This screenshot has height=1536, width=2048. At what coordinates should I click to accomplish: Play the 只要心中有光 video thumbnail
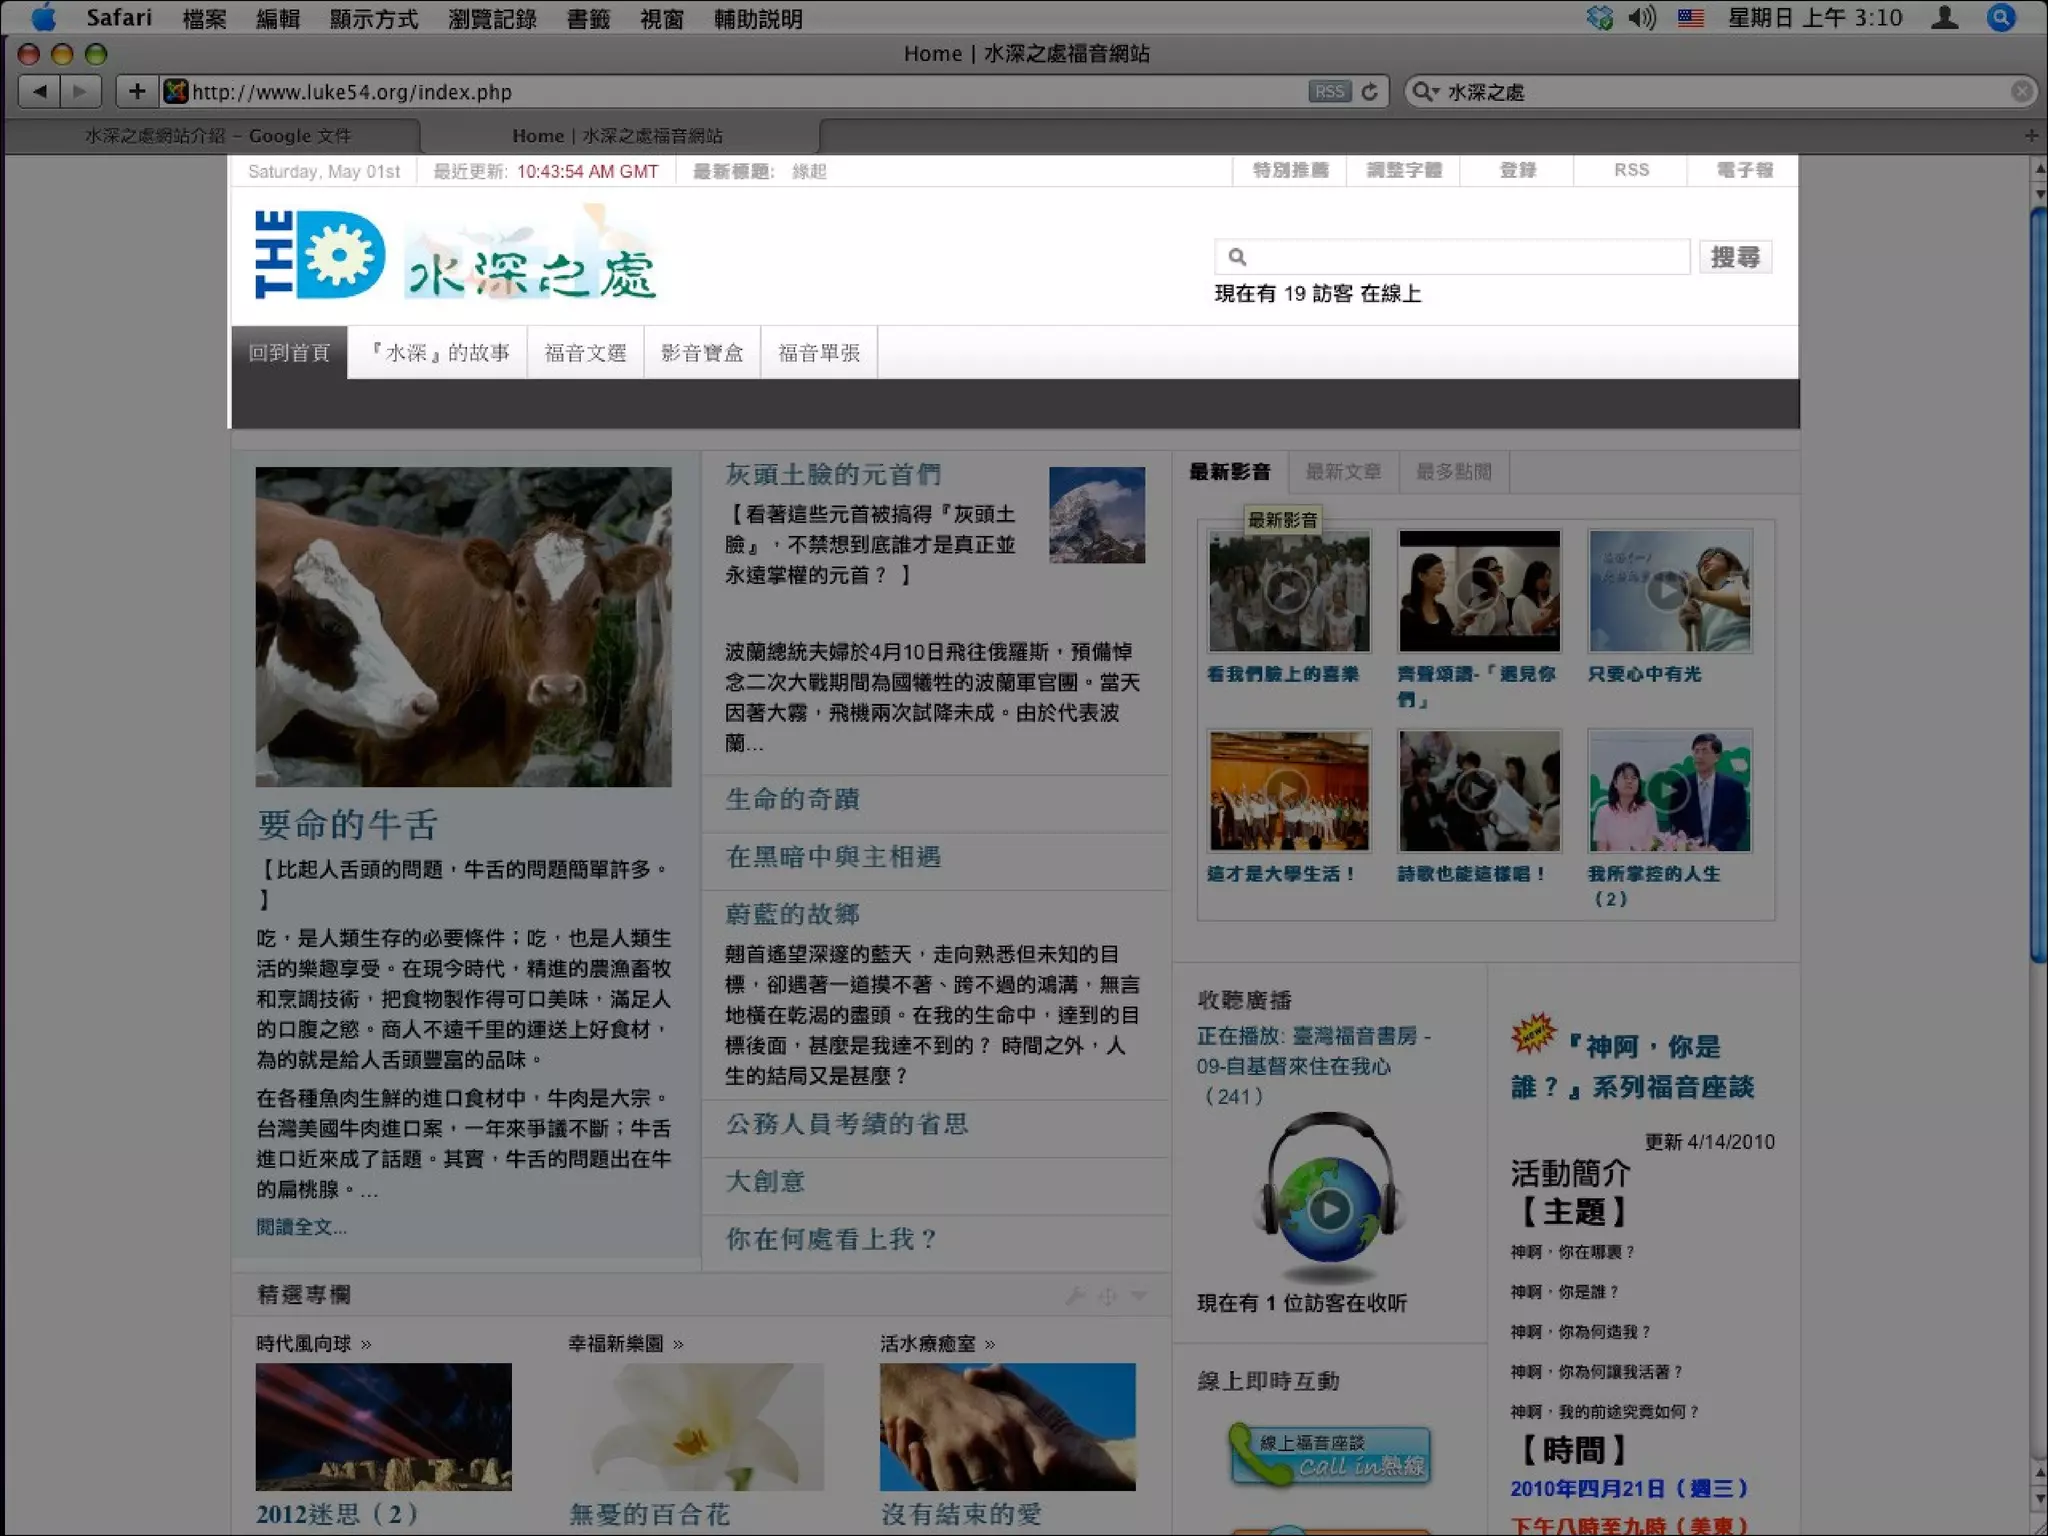pos(1668,591)
